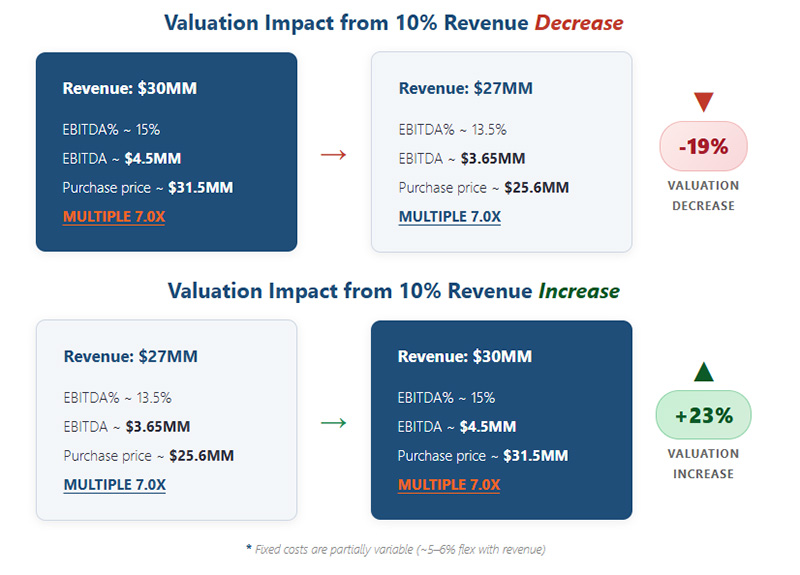Click Revenue: $30MM in the Decrease section
Screen dimensions: 800x575
(129, 88)
